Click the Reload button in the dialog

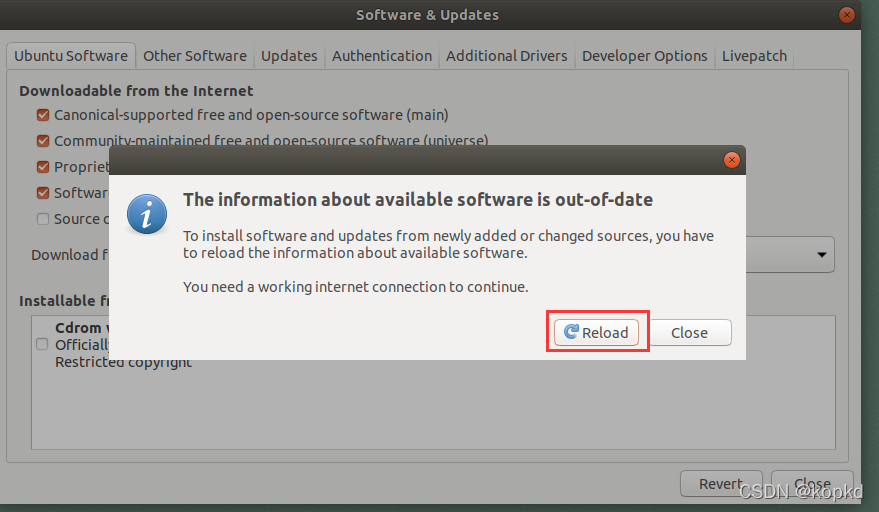pyautogui.click(x=596, y=333)
